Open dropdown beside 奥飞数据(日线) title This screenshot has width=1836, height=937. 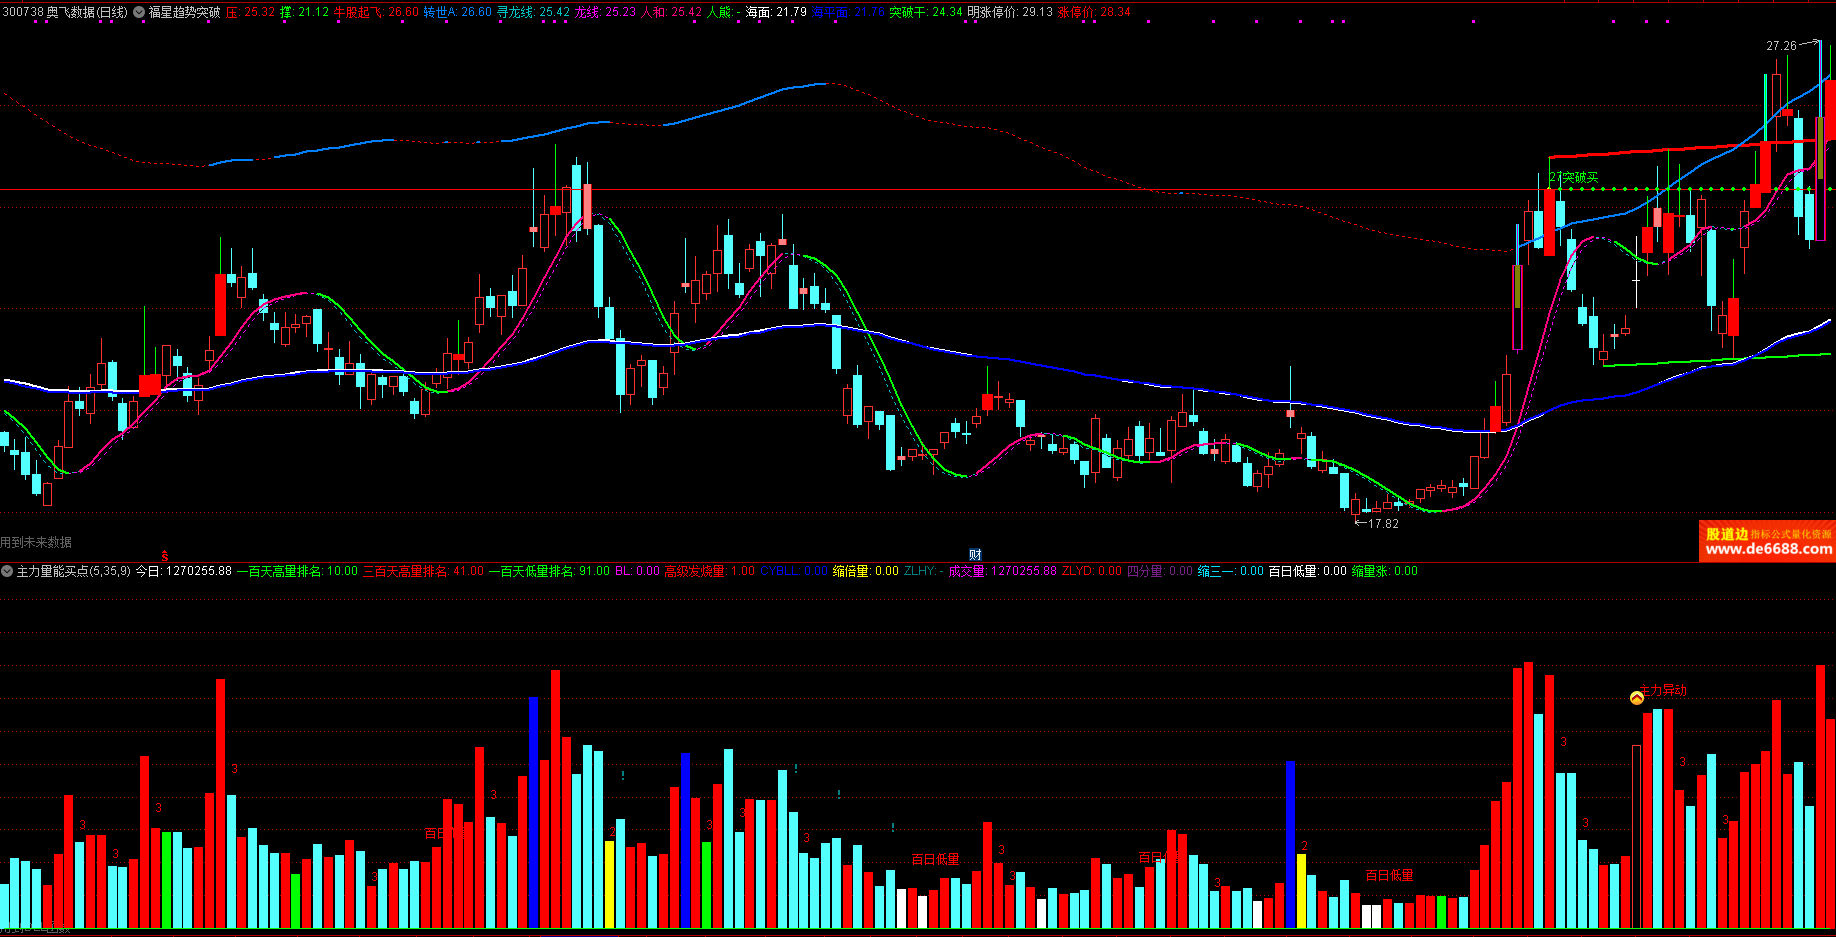tap(139, 13)
